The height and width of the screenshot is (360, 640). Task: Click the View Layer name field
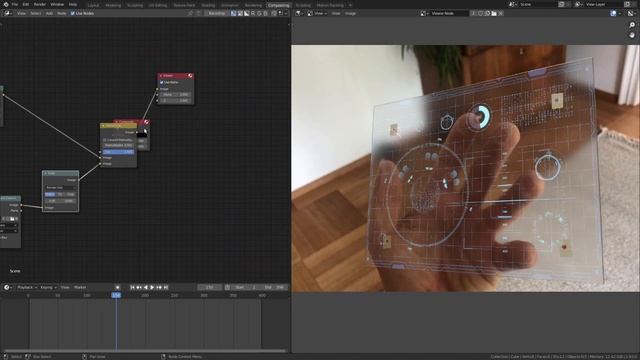point(604,4)
